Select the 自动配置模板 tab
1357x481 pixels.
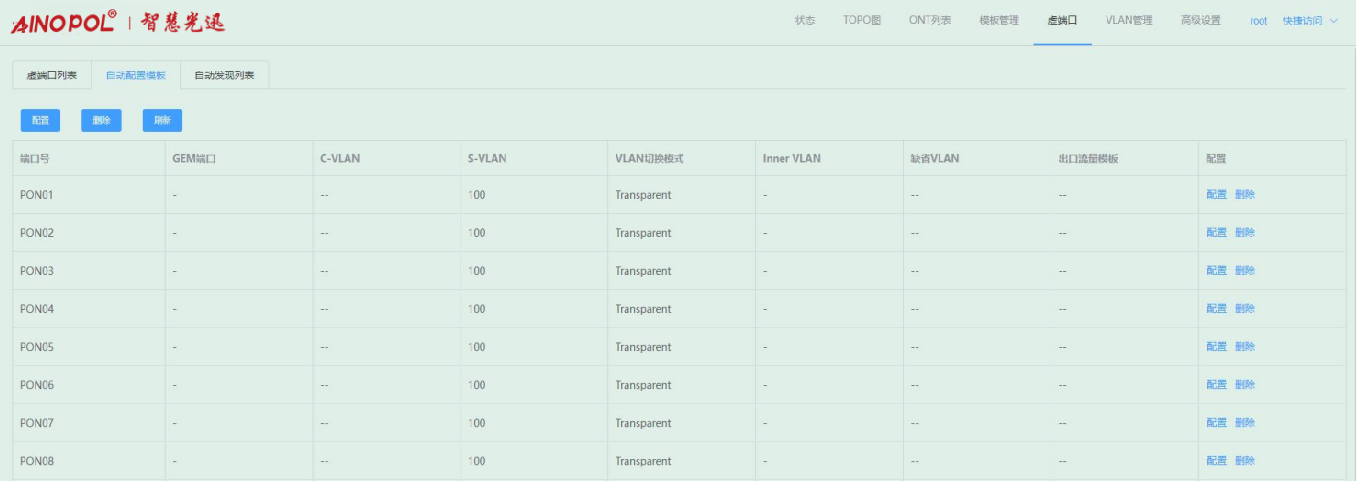tap(136, 76)
